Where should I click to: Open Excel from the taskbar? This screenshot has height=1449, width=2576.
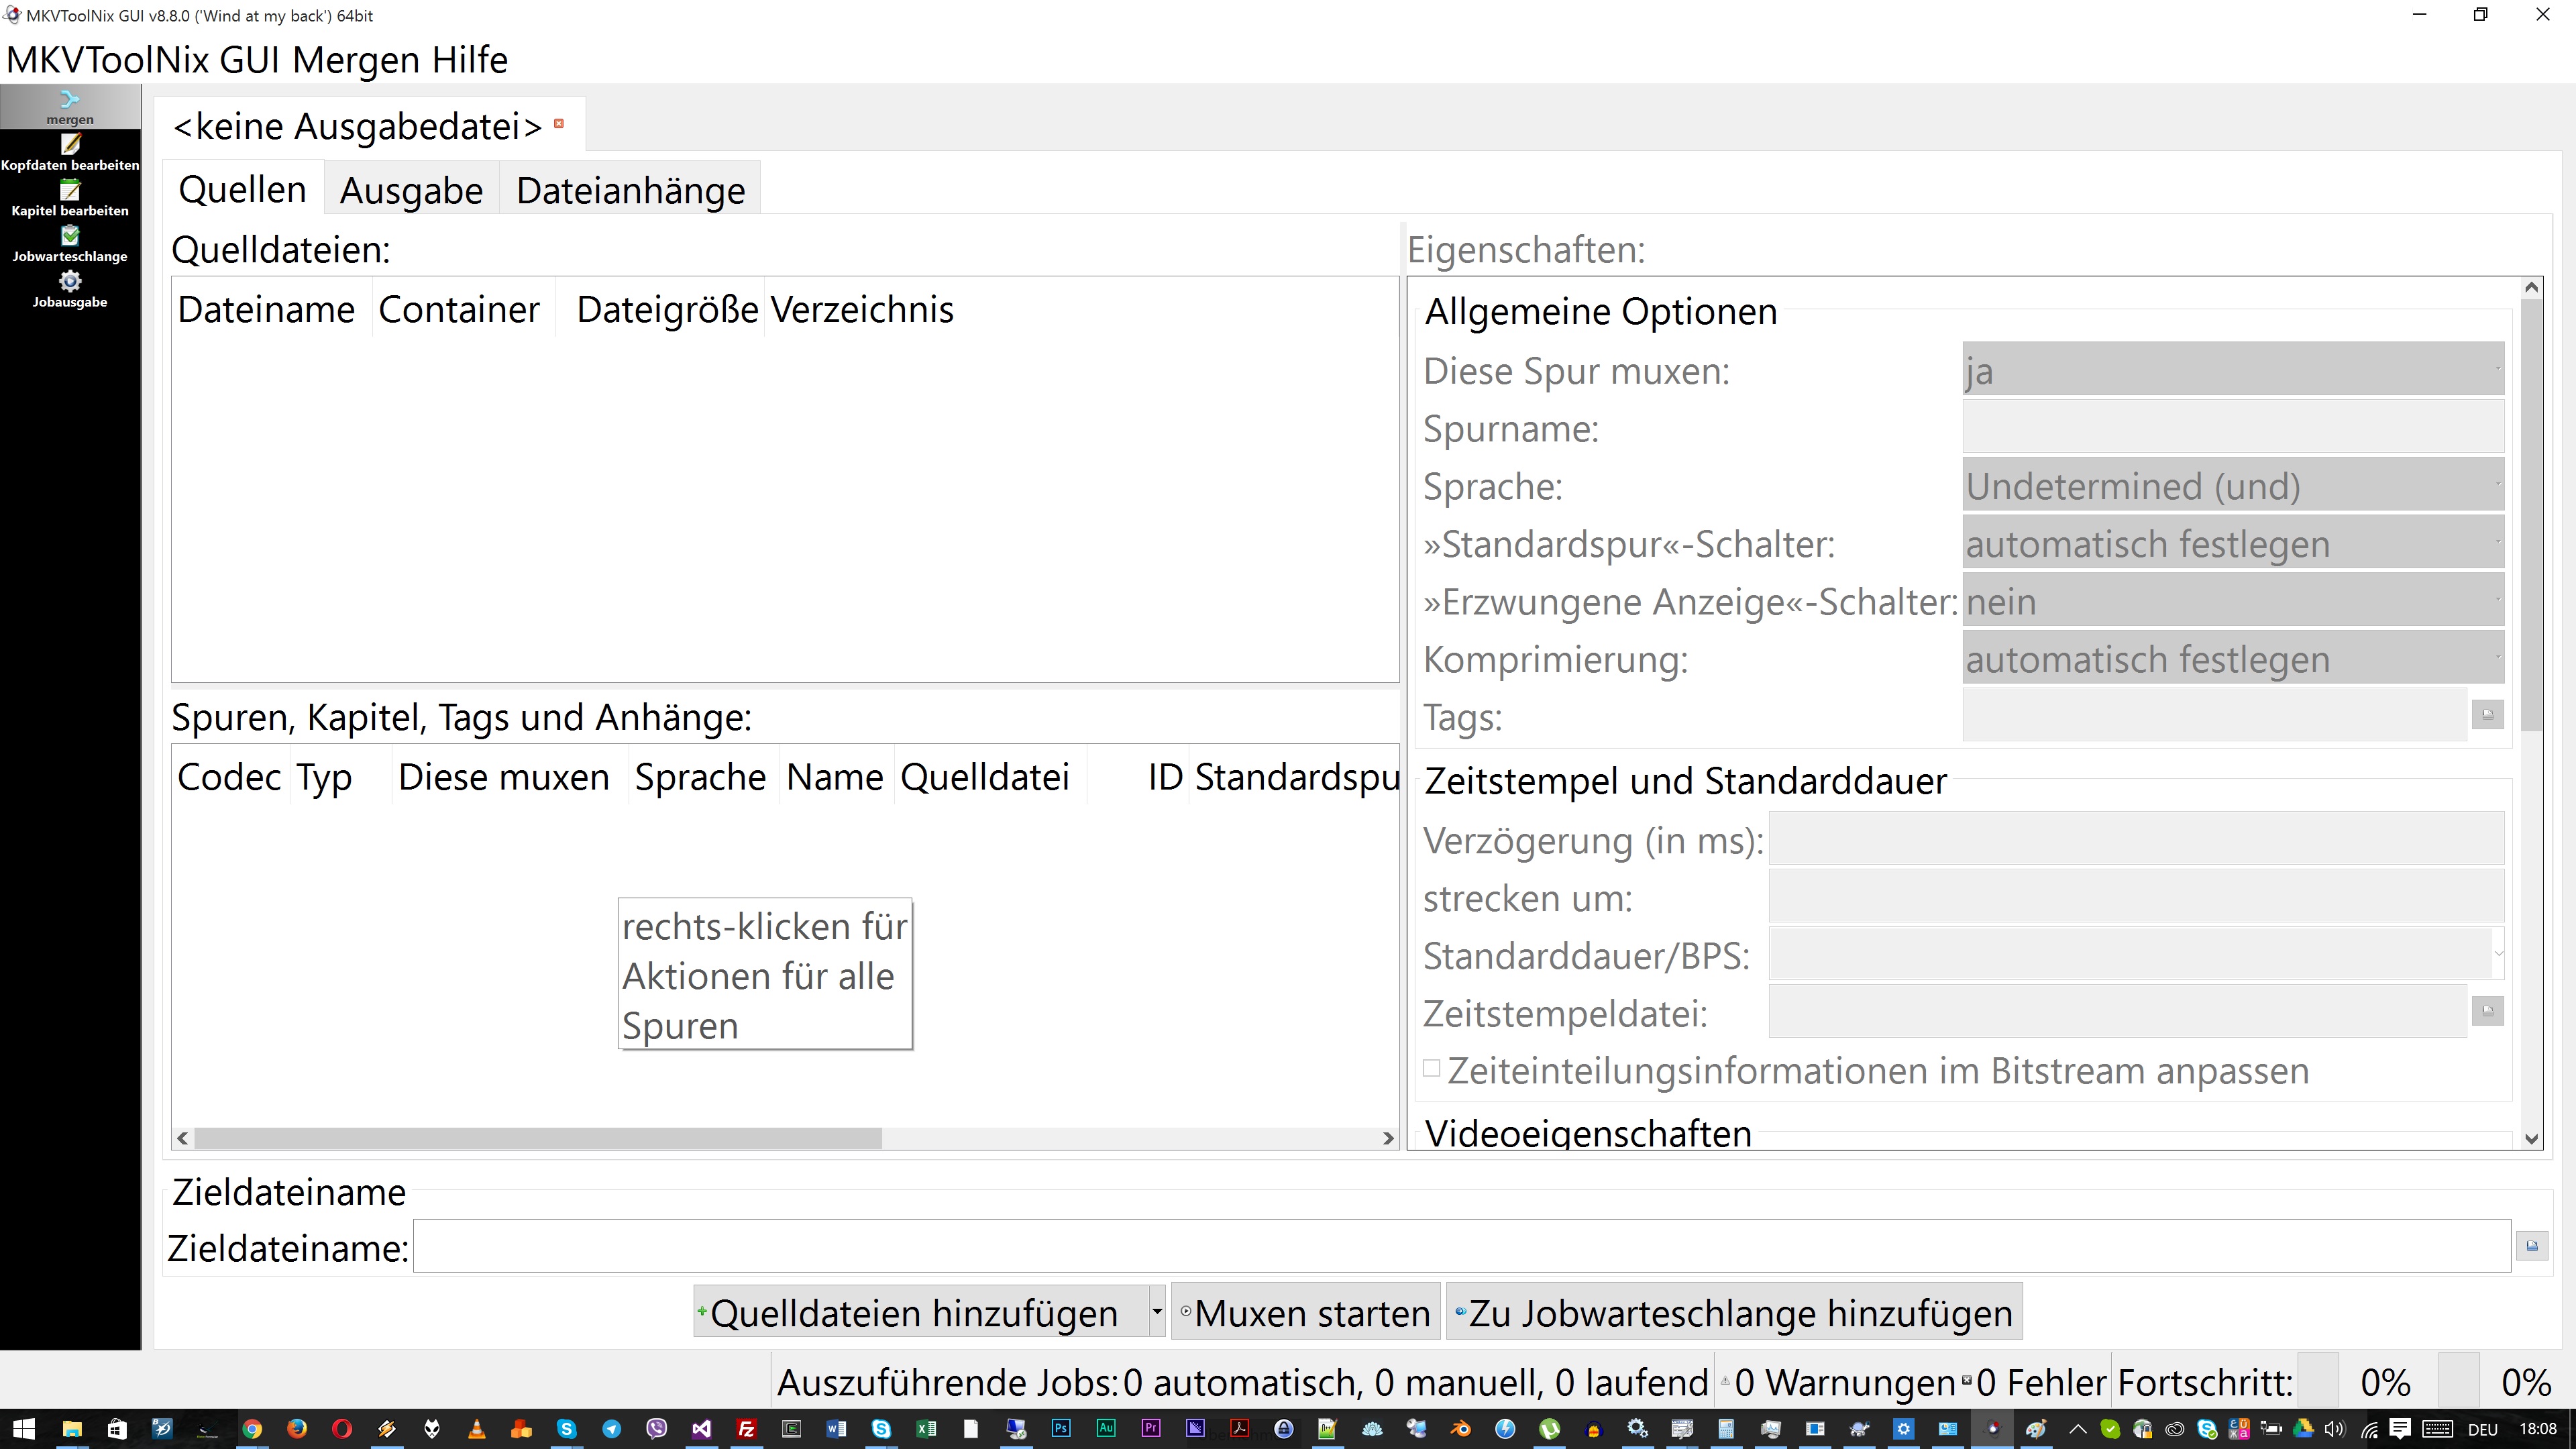pos(926,1429)
